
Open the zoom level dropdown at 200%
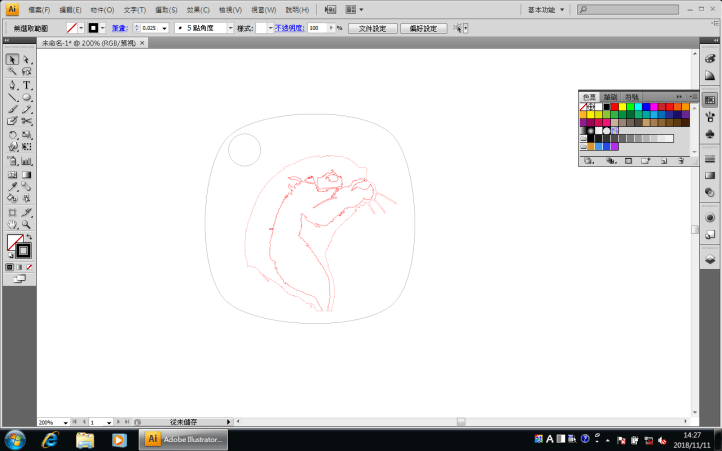(x=66, y=423)
